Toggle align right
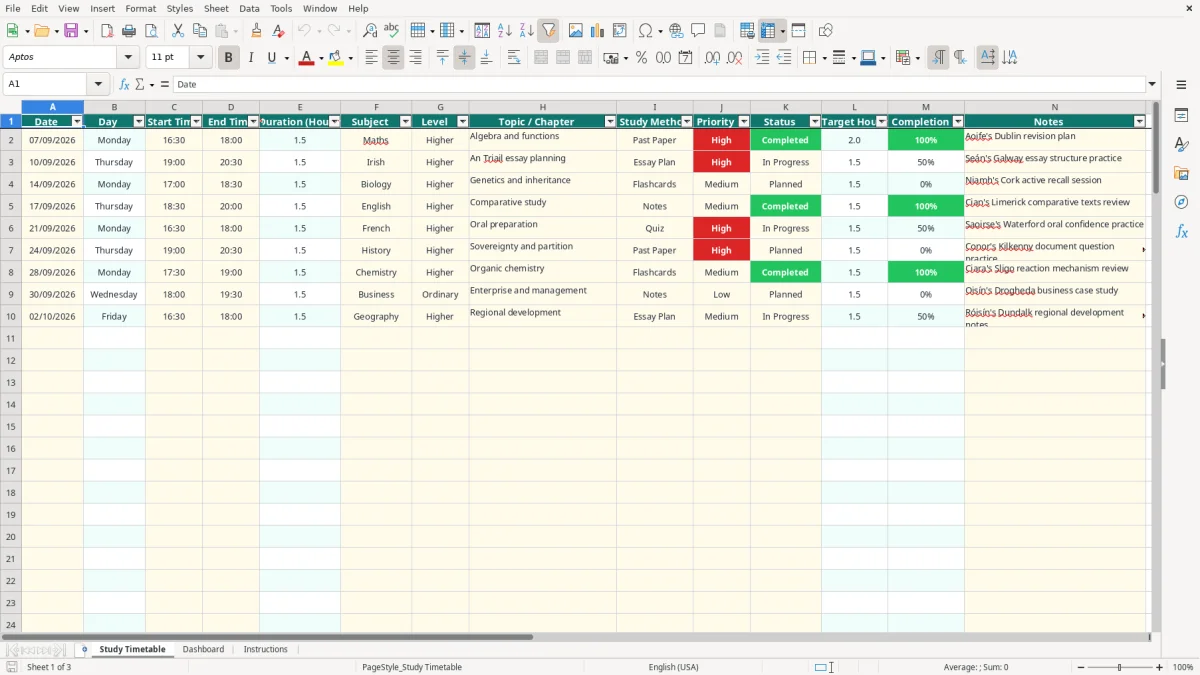This screenshot has height=675, width=1200. (x=415, y=58)
